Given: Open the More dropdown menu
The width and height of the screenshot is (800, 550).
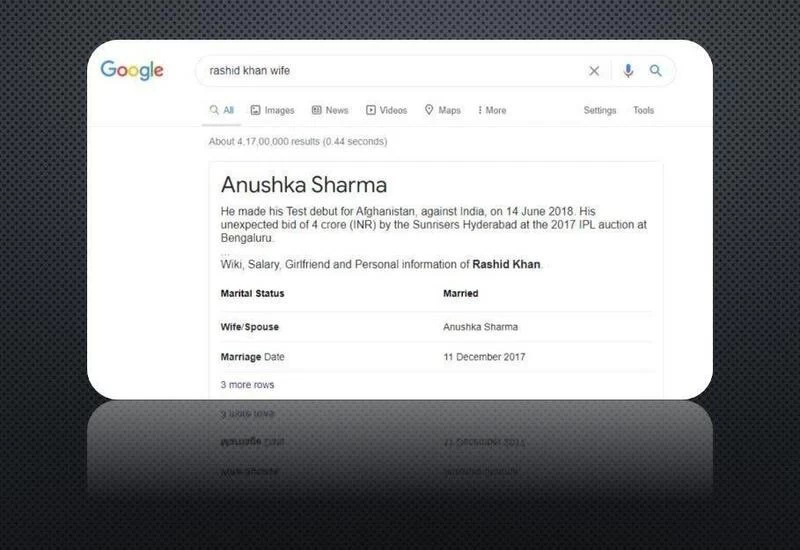Looking at the screenshot, I should tap(492, 110).
